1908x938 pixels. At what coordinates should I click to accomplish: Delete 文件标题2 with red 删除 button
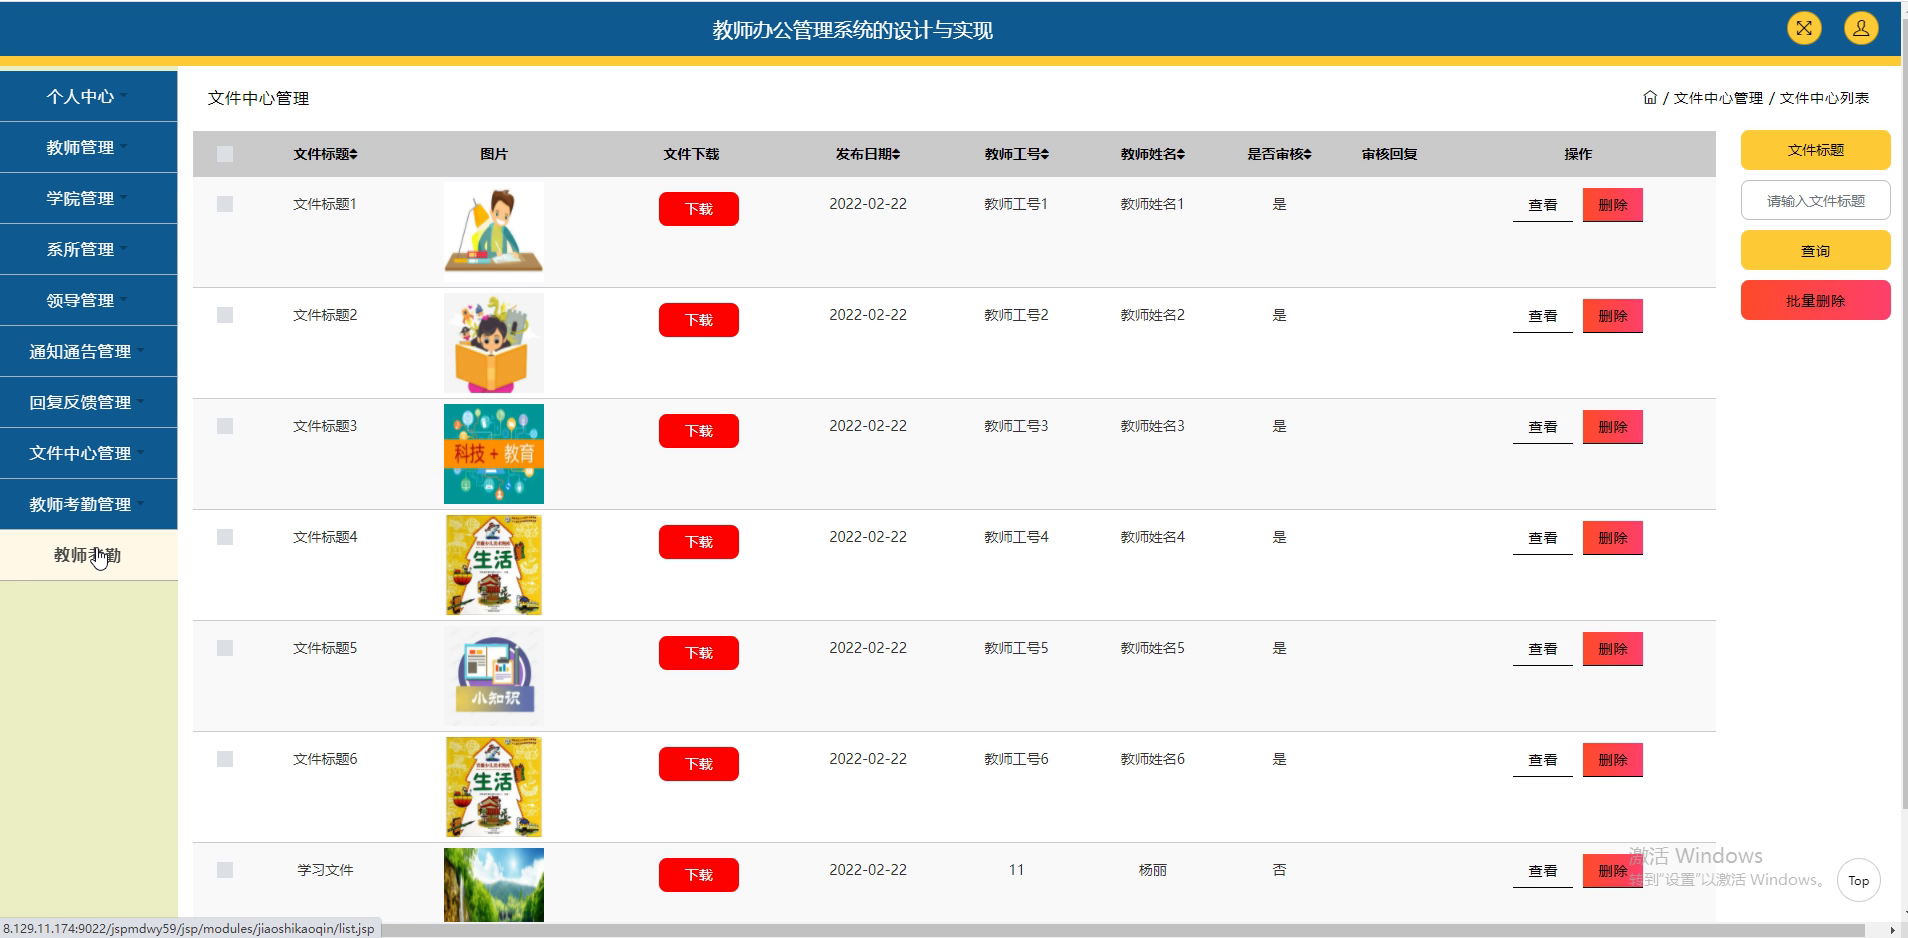1612,316
